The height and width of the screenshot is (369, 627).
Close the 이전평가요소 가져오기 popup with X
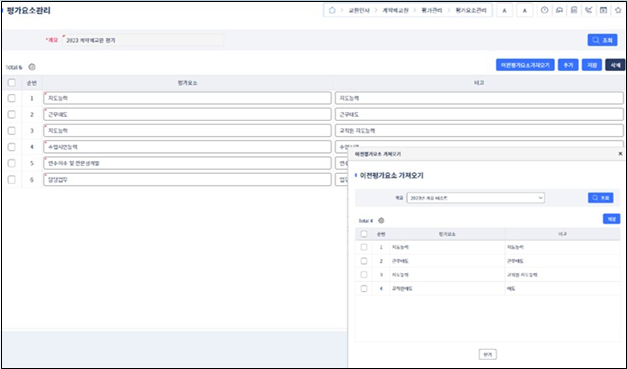click(620, 154)
